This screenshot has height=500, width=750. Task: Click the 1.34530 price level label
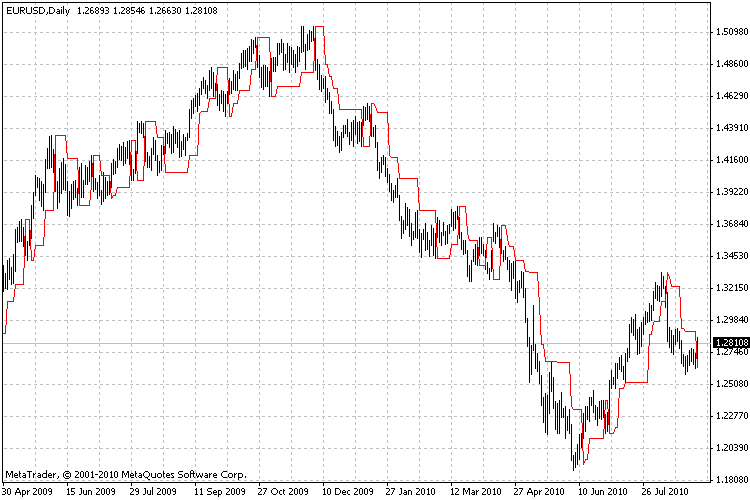click(x=729, y=256)
